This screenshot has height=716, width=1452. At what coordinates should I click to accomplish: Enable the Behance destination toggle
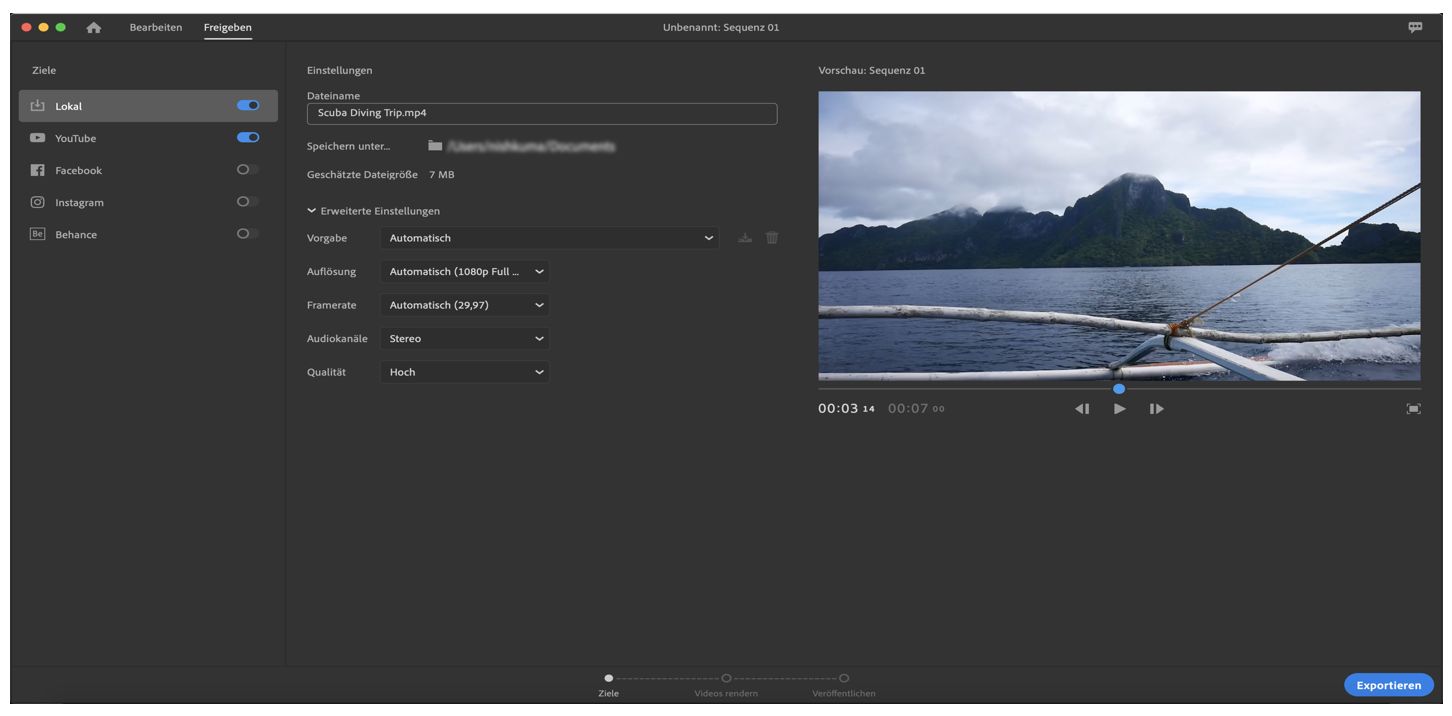point(248,233)
